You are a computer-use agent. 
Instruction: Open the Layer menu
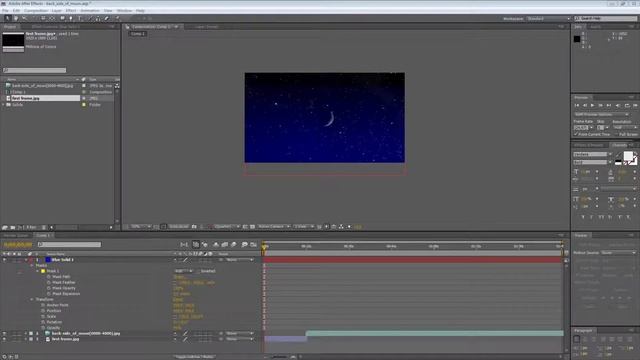57,11
